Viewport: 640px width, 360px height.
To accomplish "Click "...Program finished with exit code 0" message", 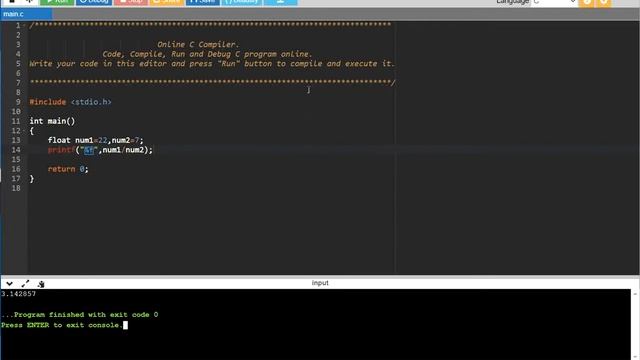I will point(80,315).
